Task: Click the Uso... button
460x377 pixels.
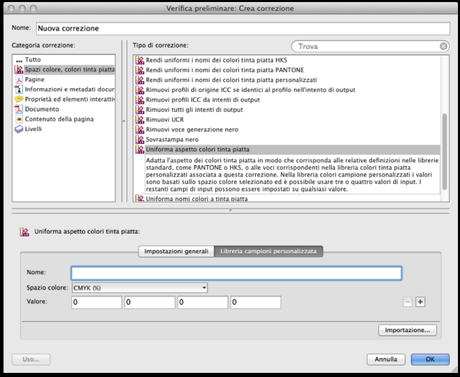Action: [x=31, y=359]
